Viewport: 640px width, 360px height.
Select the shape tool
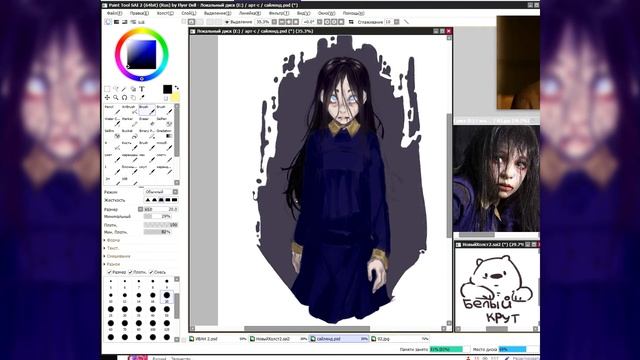(133, 89)
